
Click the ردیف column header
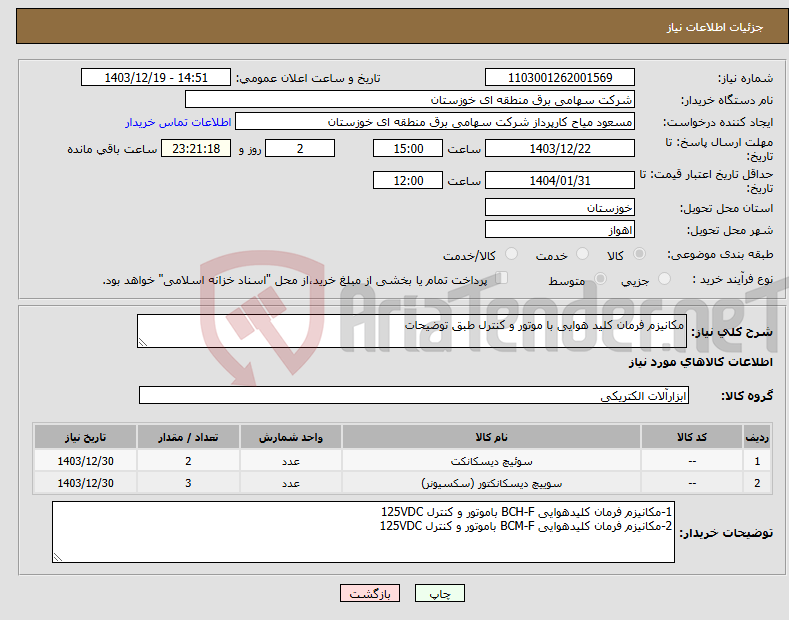click(x=757, y=437)
